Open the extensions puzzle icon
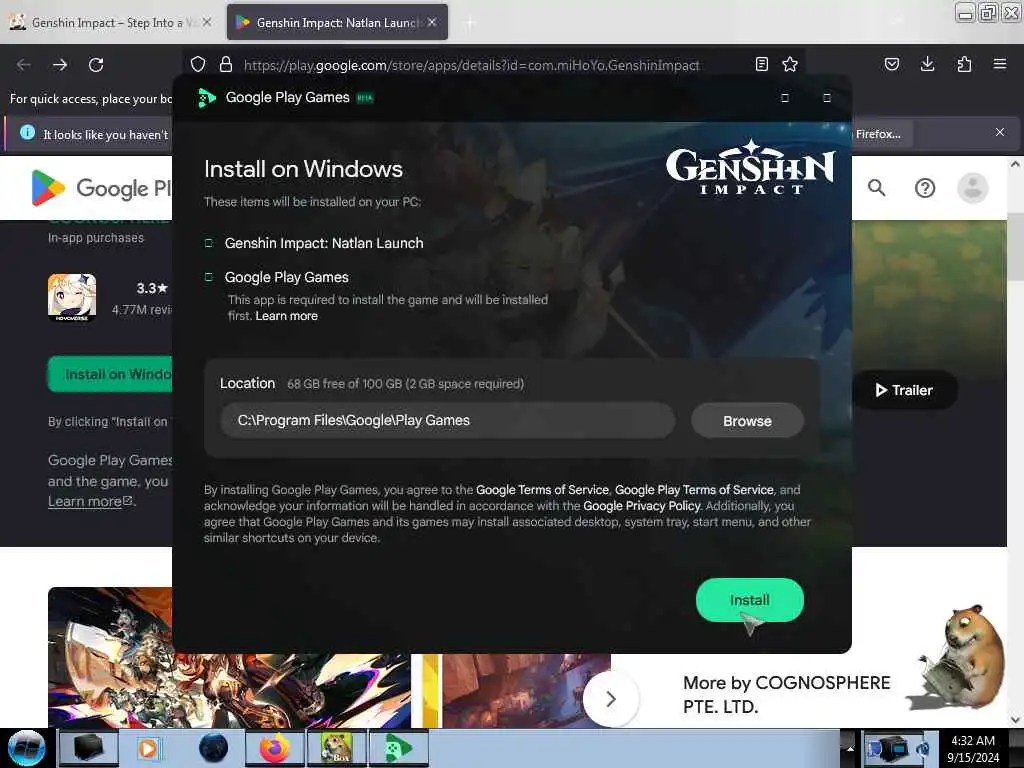Screen dimensions: 1024x768 [x=964, y=64]
